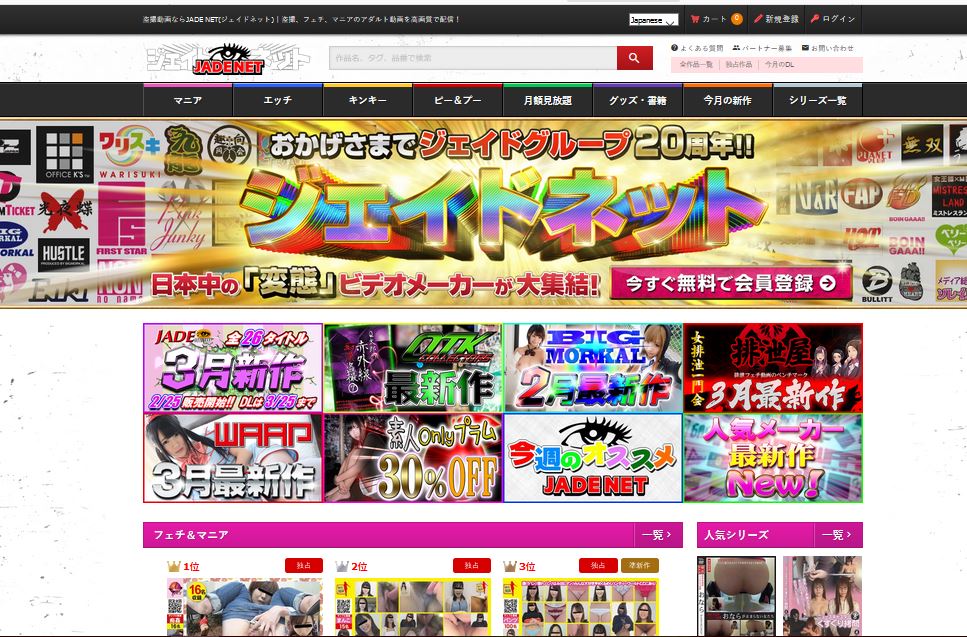Open the second 人気シリーズ cover thumbnail
The image size is (967, 637).
823,596
